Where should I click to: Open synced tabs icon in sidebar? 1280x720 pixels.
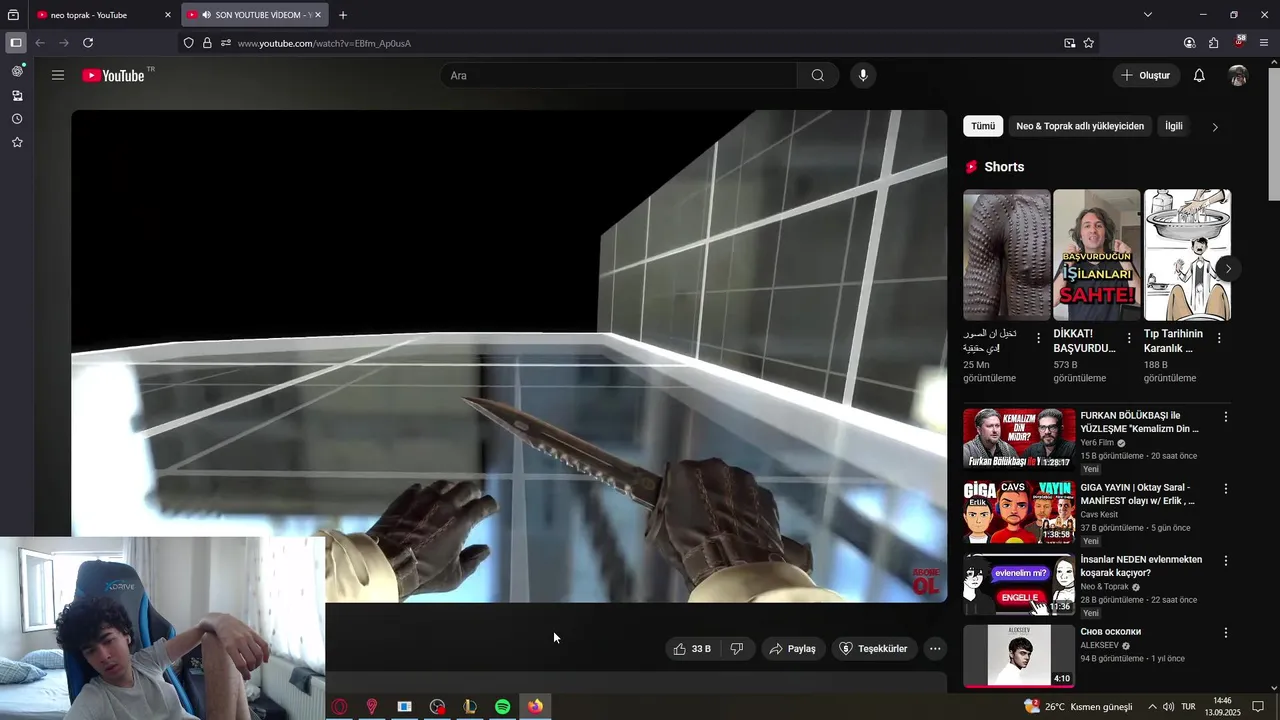17,96
